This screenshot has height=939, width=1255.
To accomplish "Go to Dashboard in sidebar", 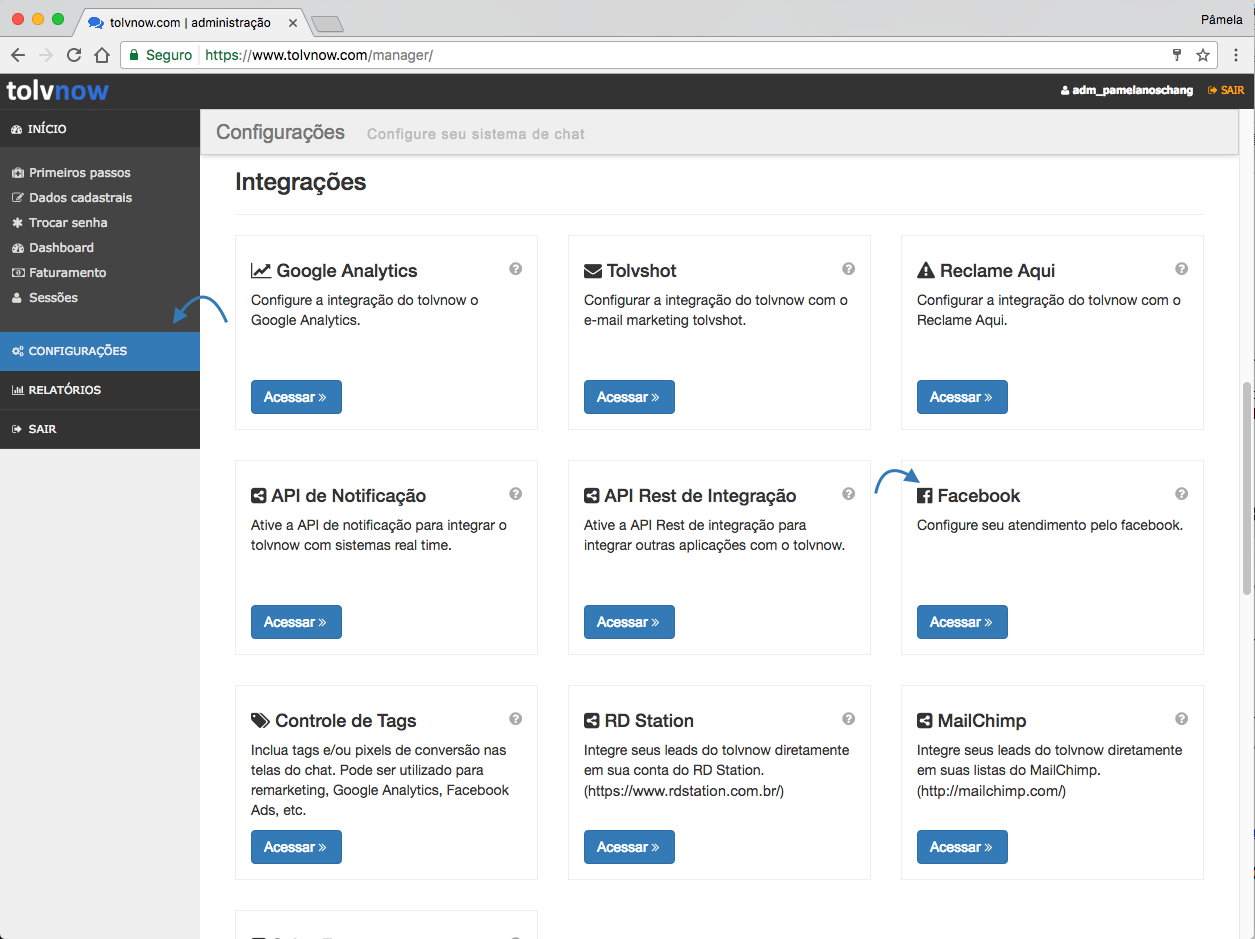I will coord(52,248).
